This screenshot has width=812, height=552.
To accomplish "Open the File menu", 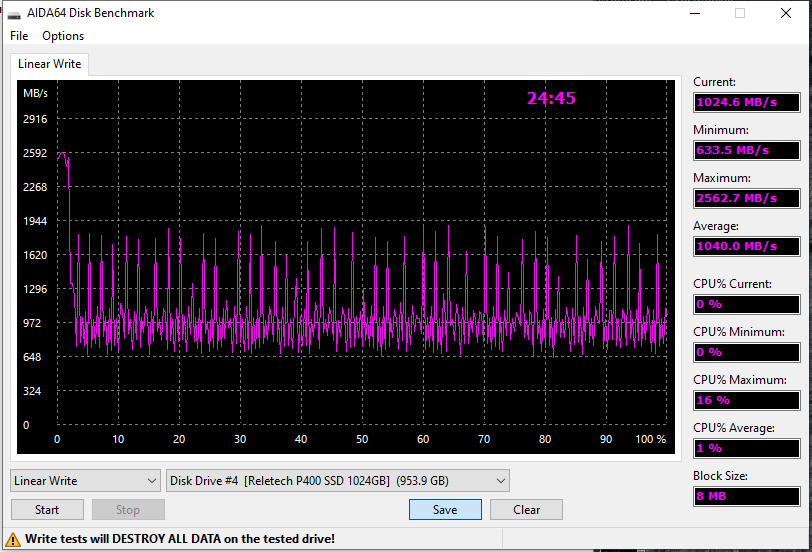I will coord(19,36).
